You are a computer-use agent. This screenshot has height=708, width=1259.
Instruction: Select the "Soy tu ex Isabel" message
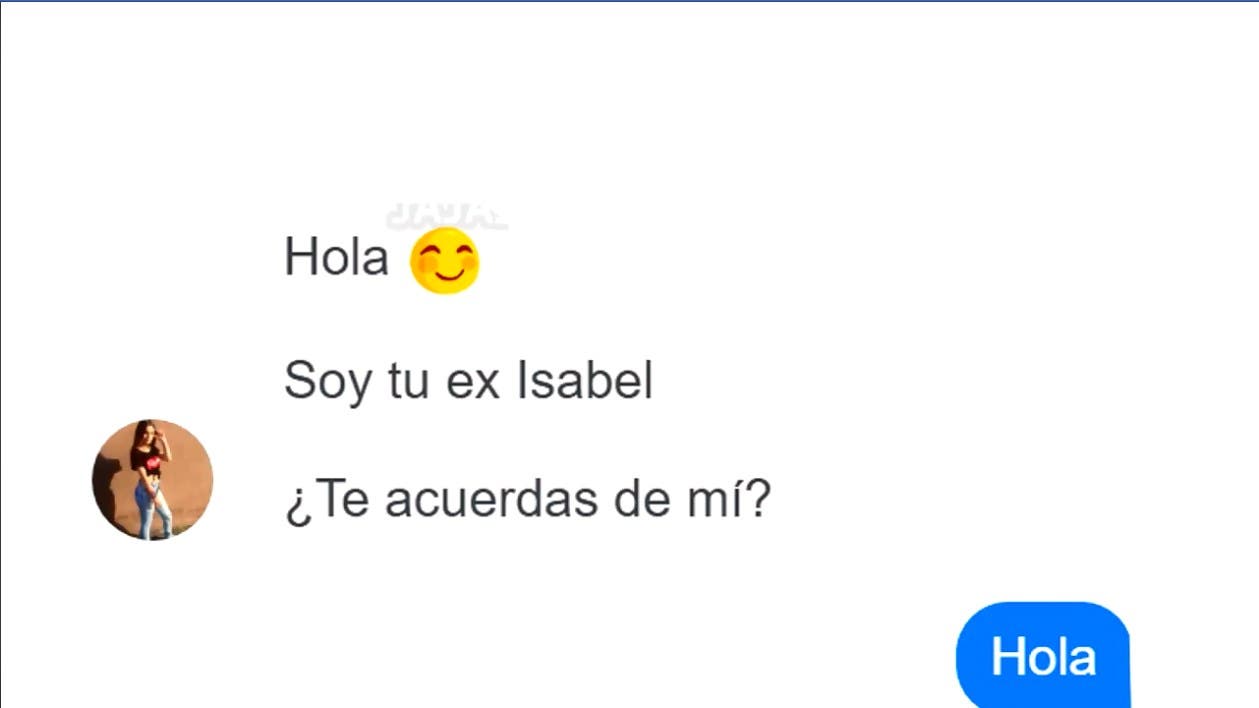(468, 381)
